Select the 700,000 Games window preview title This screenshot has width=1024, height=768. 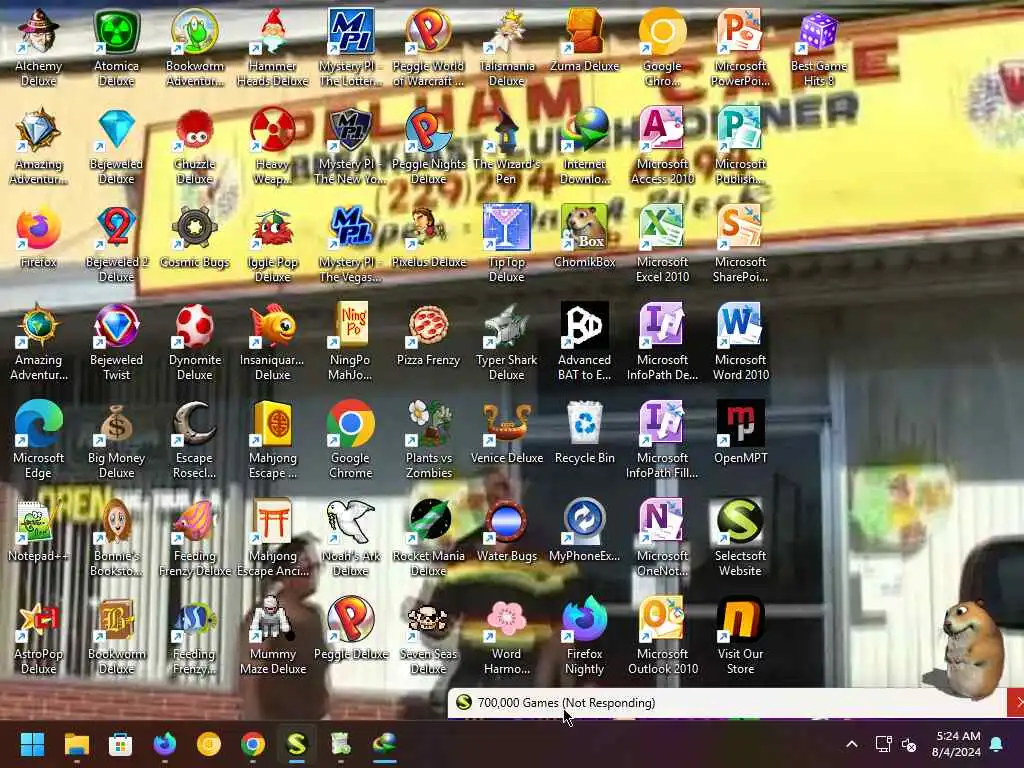click(566, 703)
